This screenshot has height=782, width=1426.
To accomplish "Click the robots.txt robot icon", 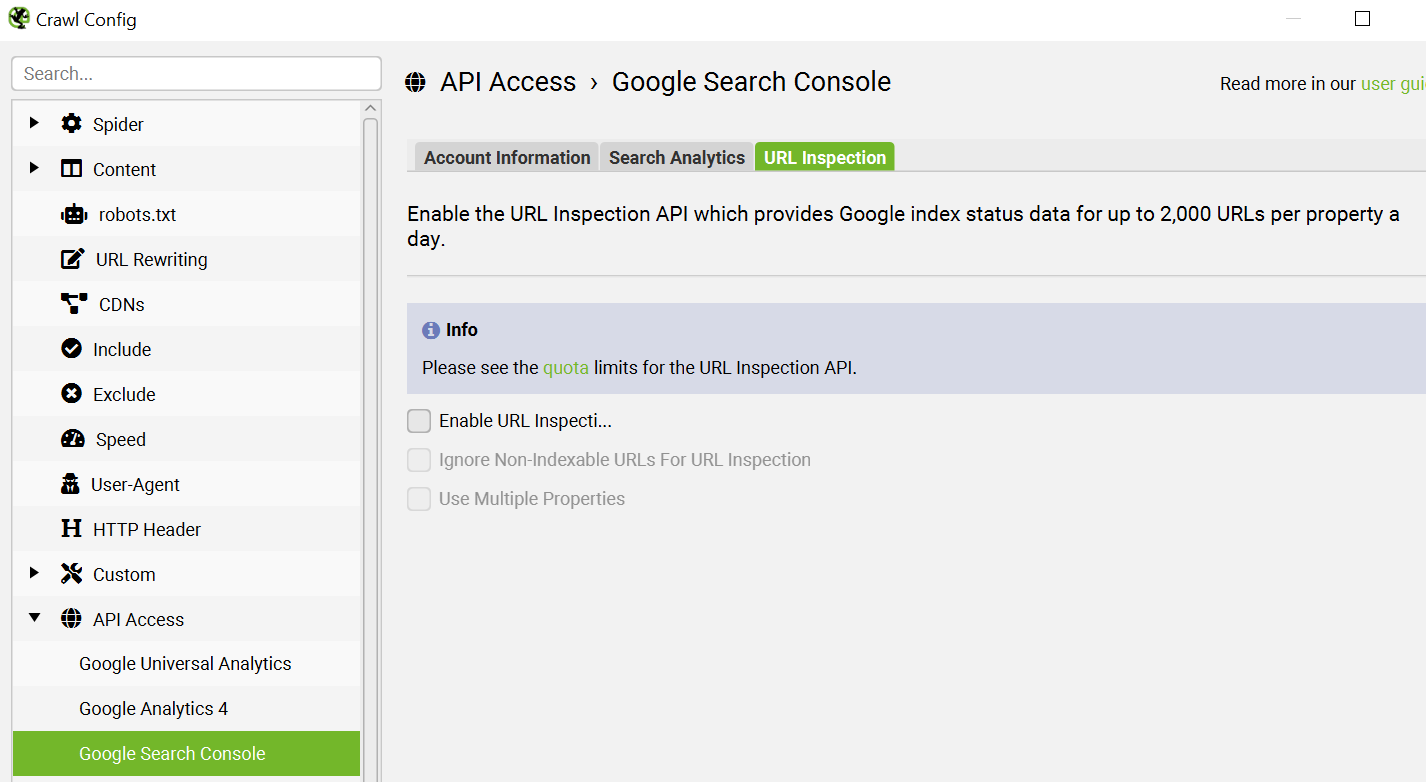I will tap(74, 214).
